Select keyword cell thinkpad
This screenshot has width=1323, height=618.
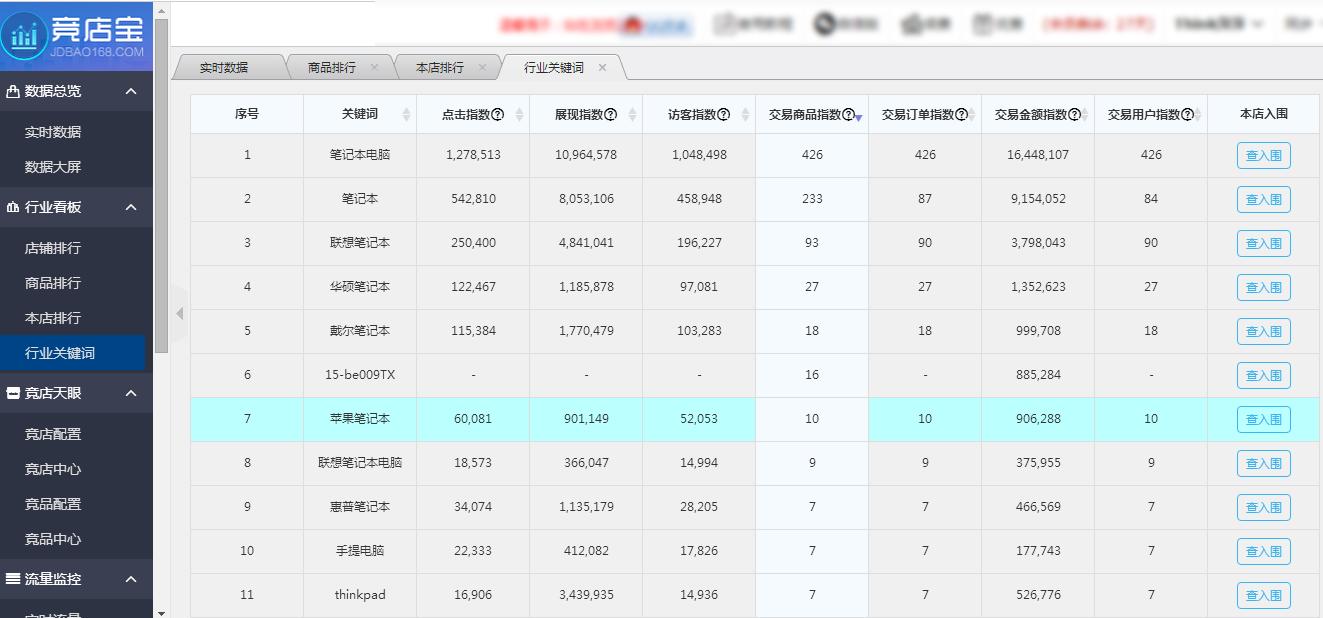coord(360,595)
